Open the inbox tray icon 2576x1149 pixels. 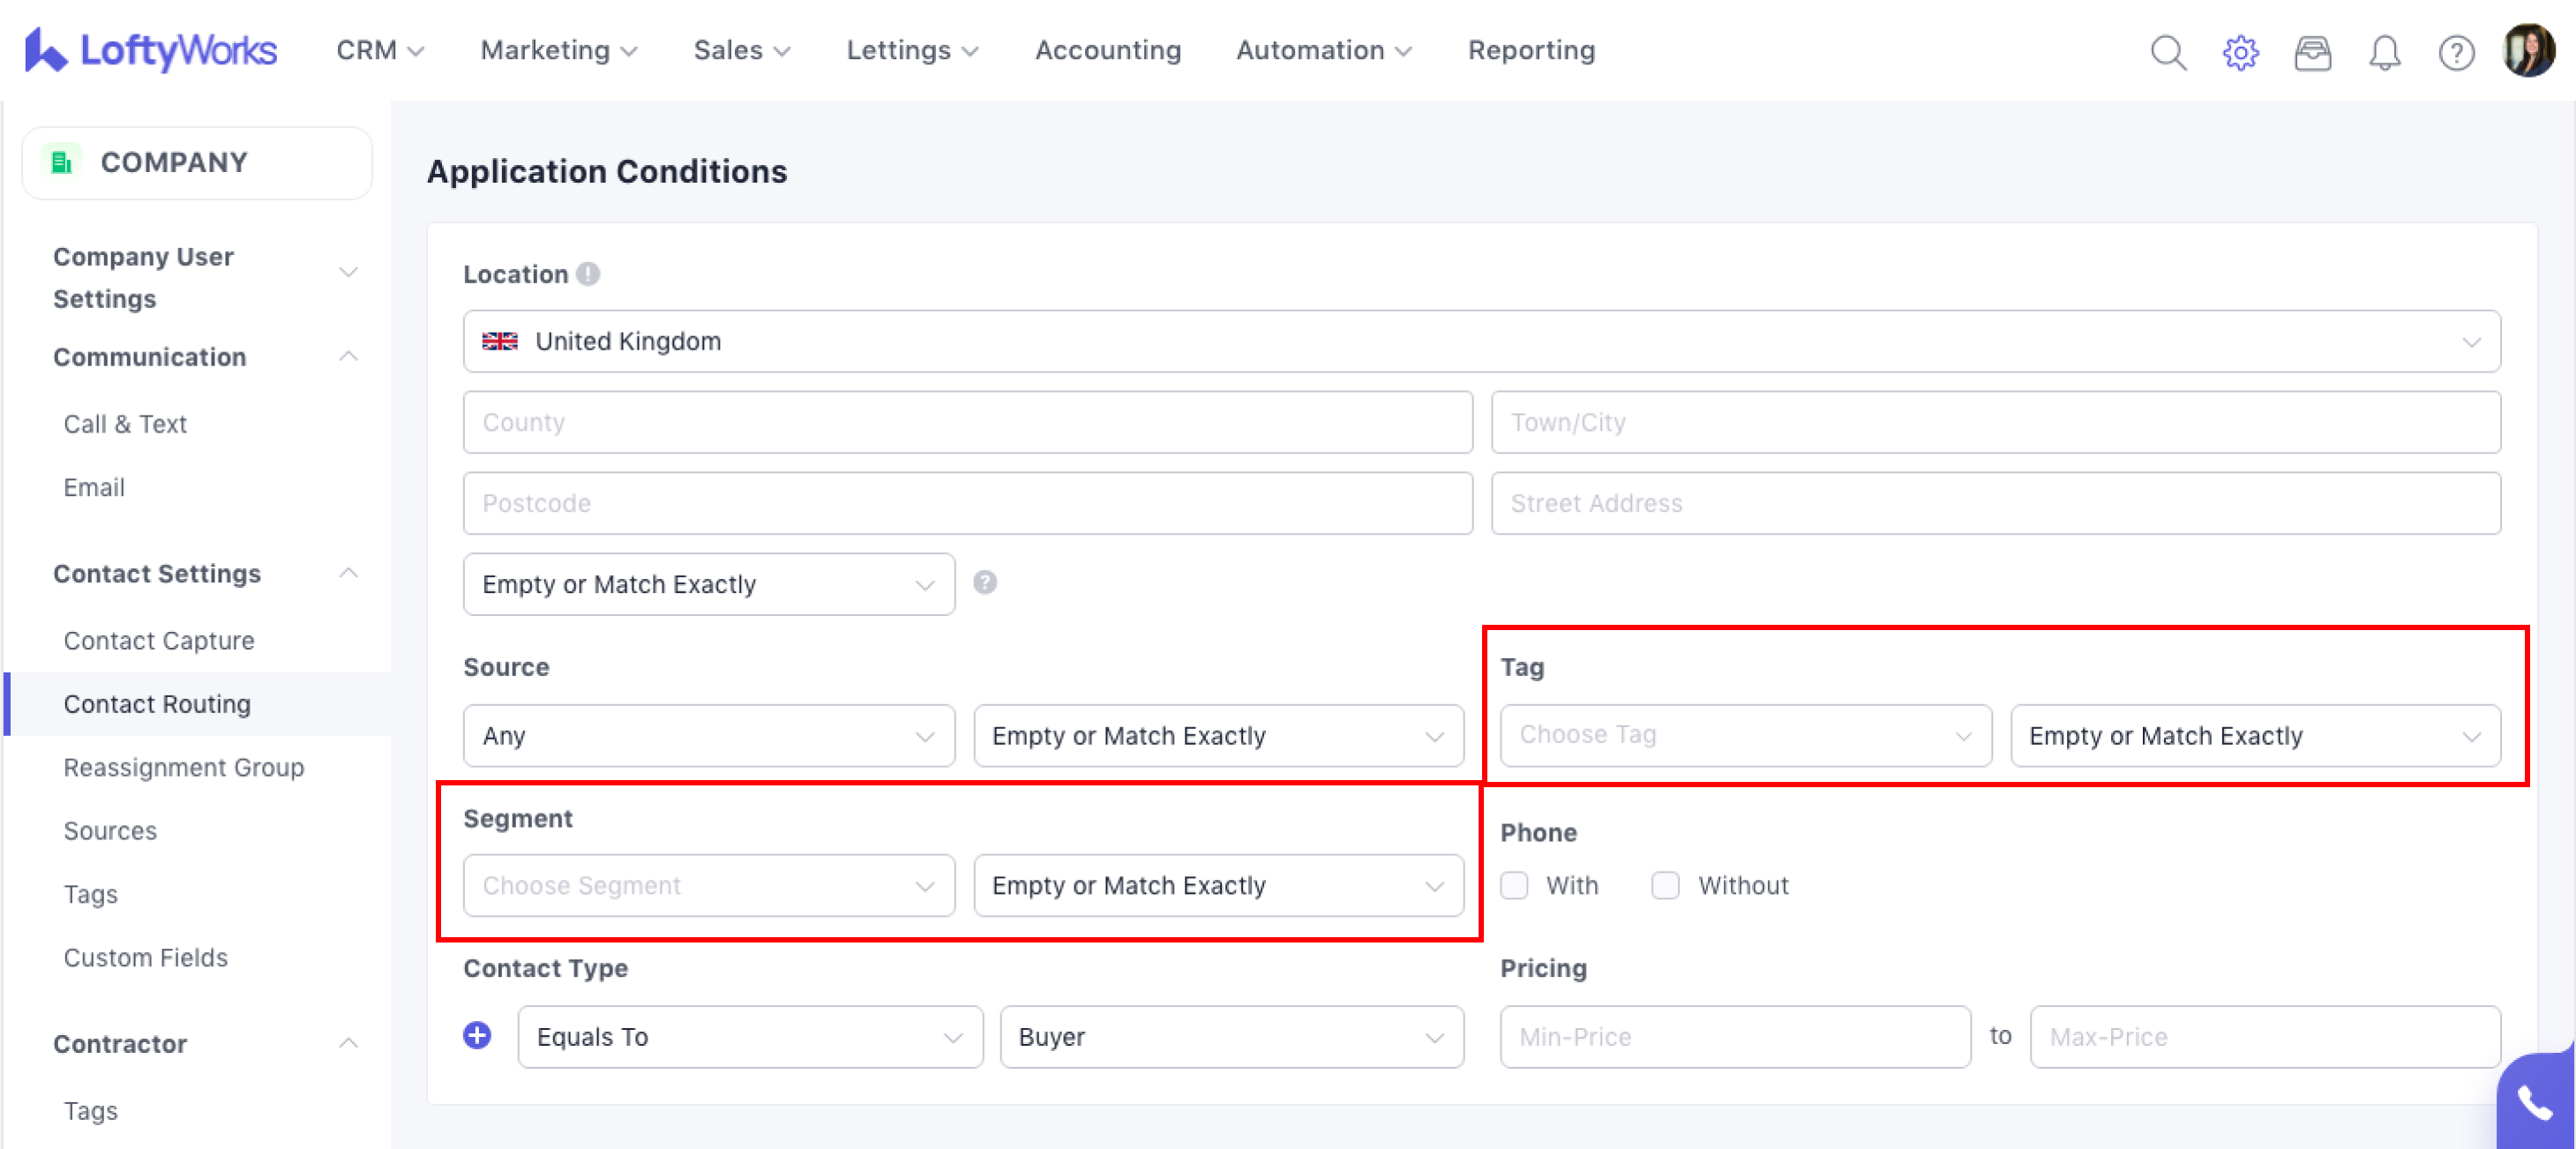click(x=2312, y=52)
